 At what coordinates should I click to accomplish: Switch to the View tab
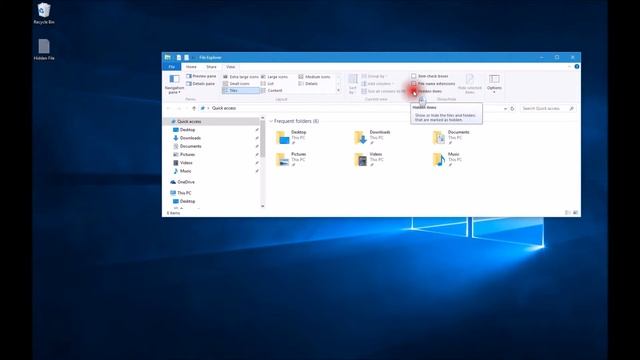click(231, 67)
